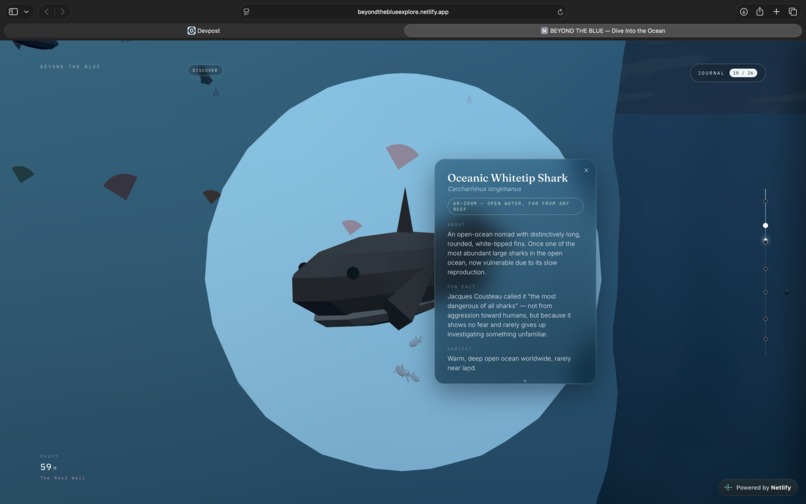
Task: Click the open water depth range tag
Action: coord(515,206)
